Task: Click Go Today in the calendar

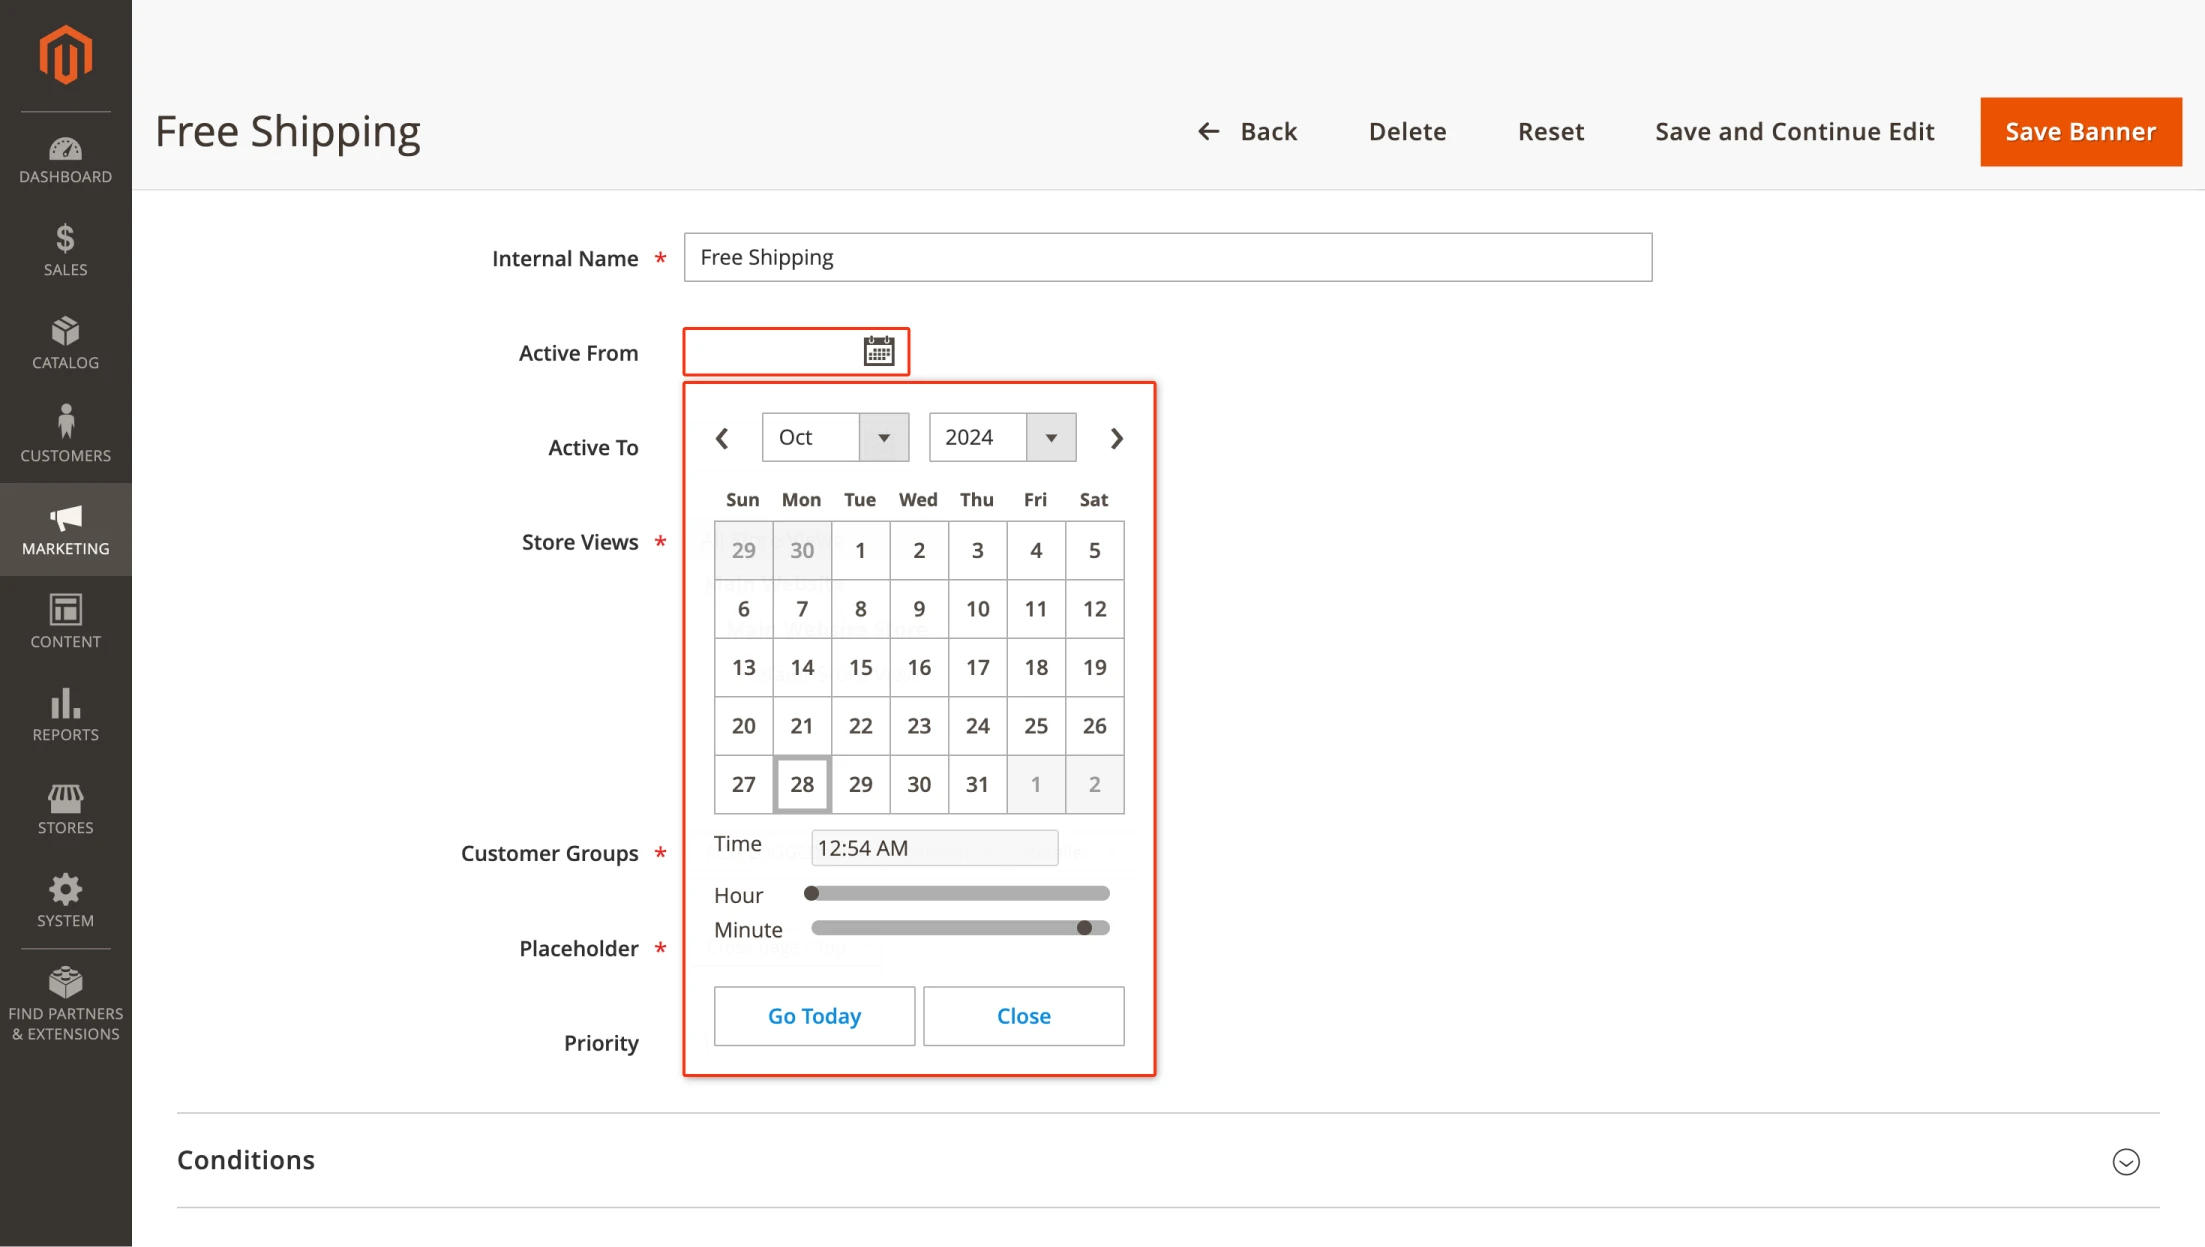Action: coord(814,1016)
